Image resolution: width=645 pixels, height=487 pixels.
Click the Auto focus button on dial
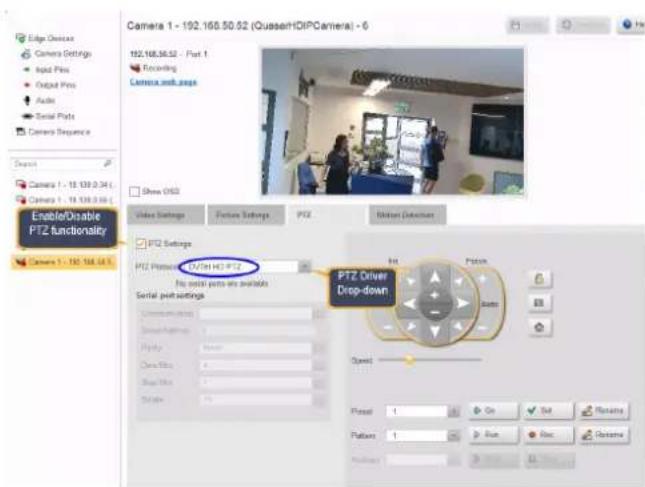(490, 304)
